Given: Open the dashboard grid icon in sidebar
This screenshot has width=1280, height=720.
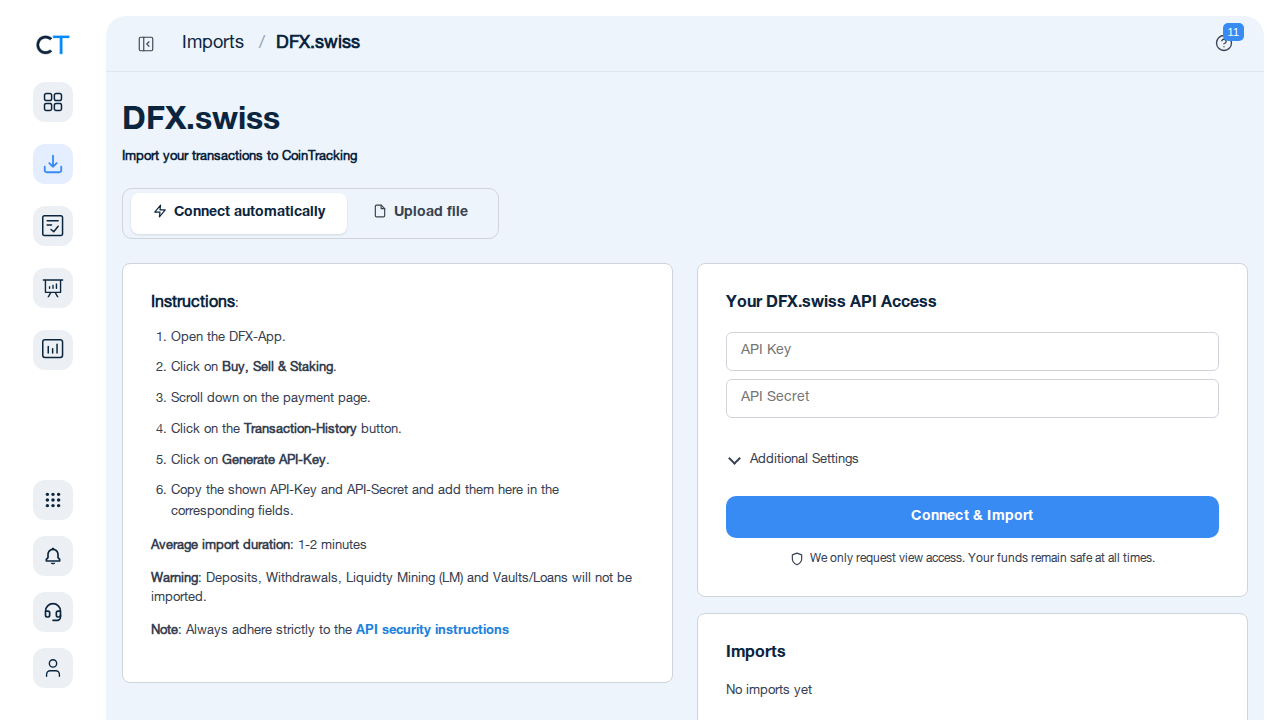Looking at the screenshot, I should tap(53, 102).
